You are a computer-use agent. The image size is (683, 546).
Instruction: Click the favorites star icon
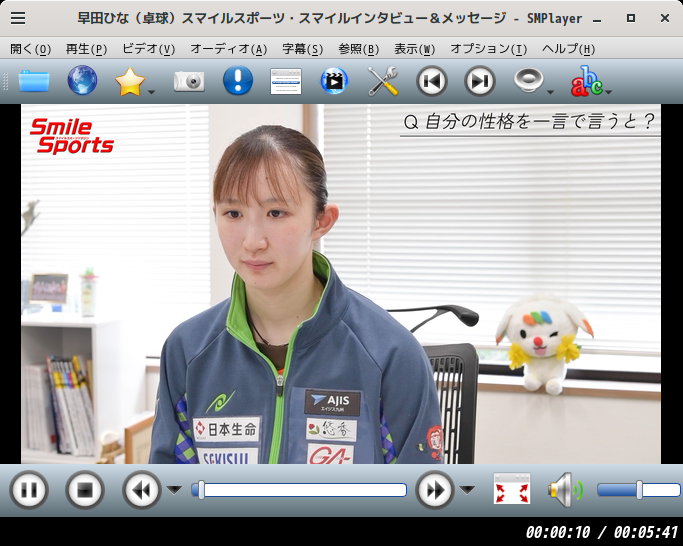pyautogui.click(x=129, y=81)
